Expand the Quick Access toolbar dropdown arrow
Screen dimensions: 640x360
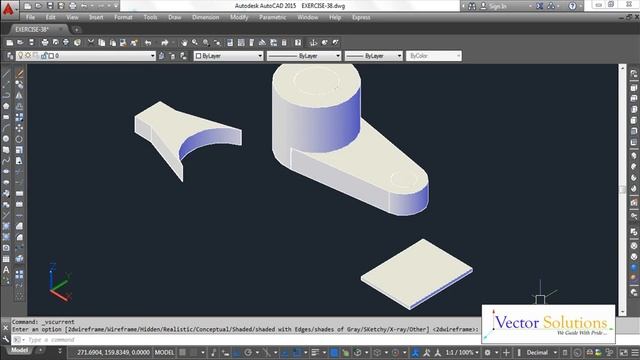pos(116,6)
